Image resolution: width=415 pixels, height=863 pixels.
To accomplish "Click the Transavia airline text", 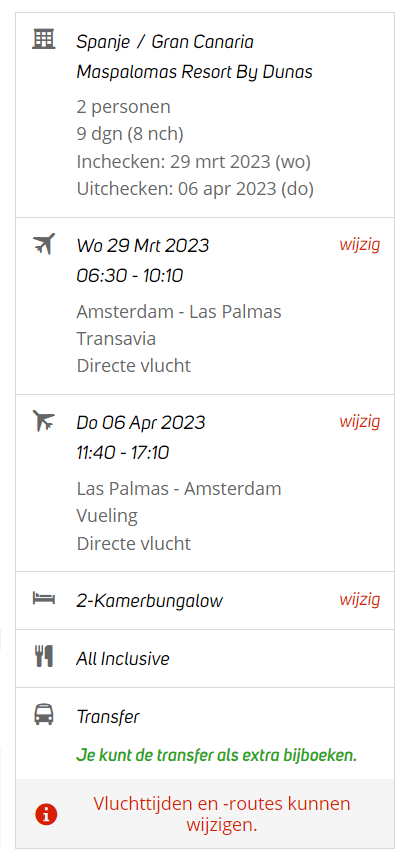I will (x=116, y=338).
